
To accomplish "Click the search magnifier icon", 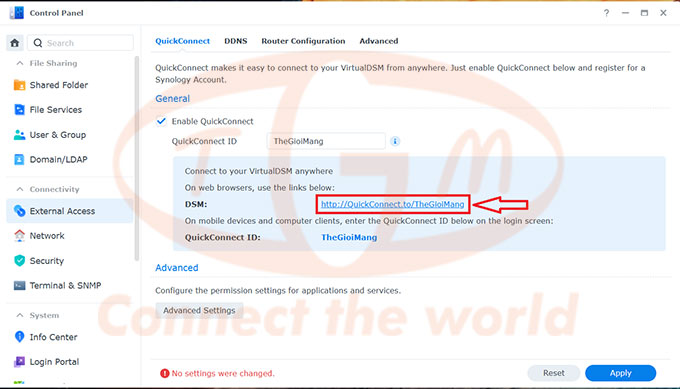I will (38, 43).
